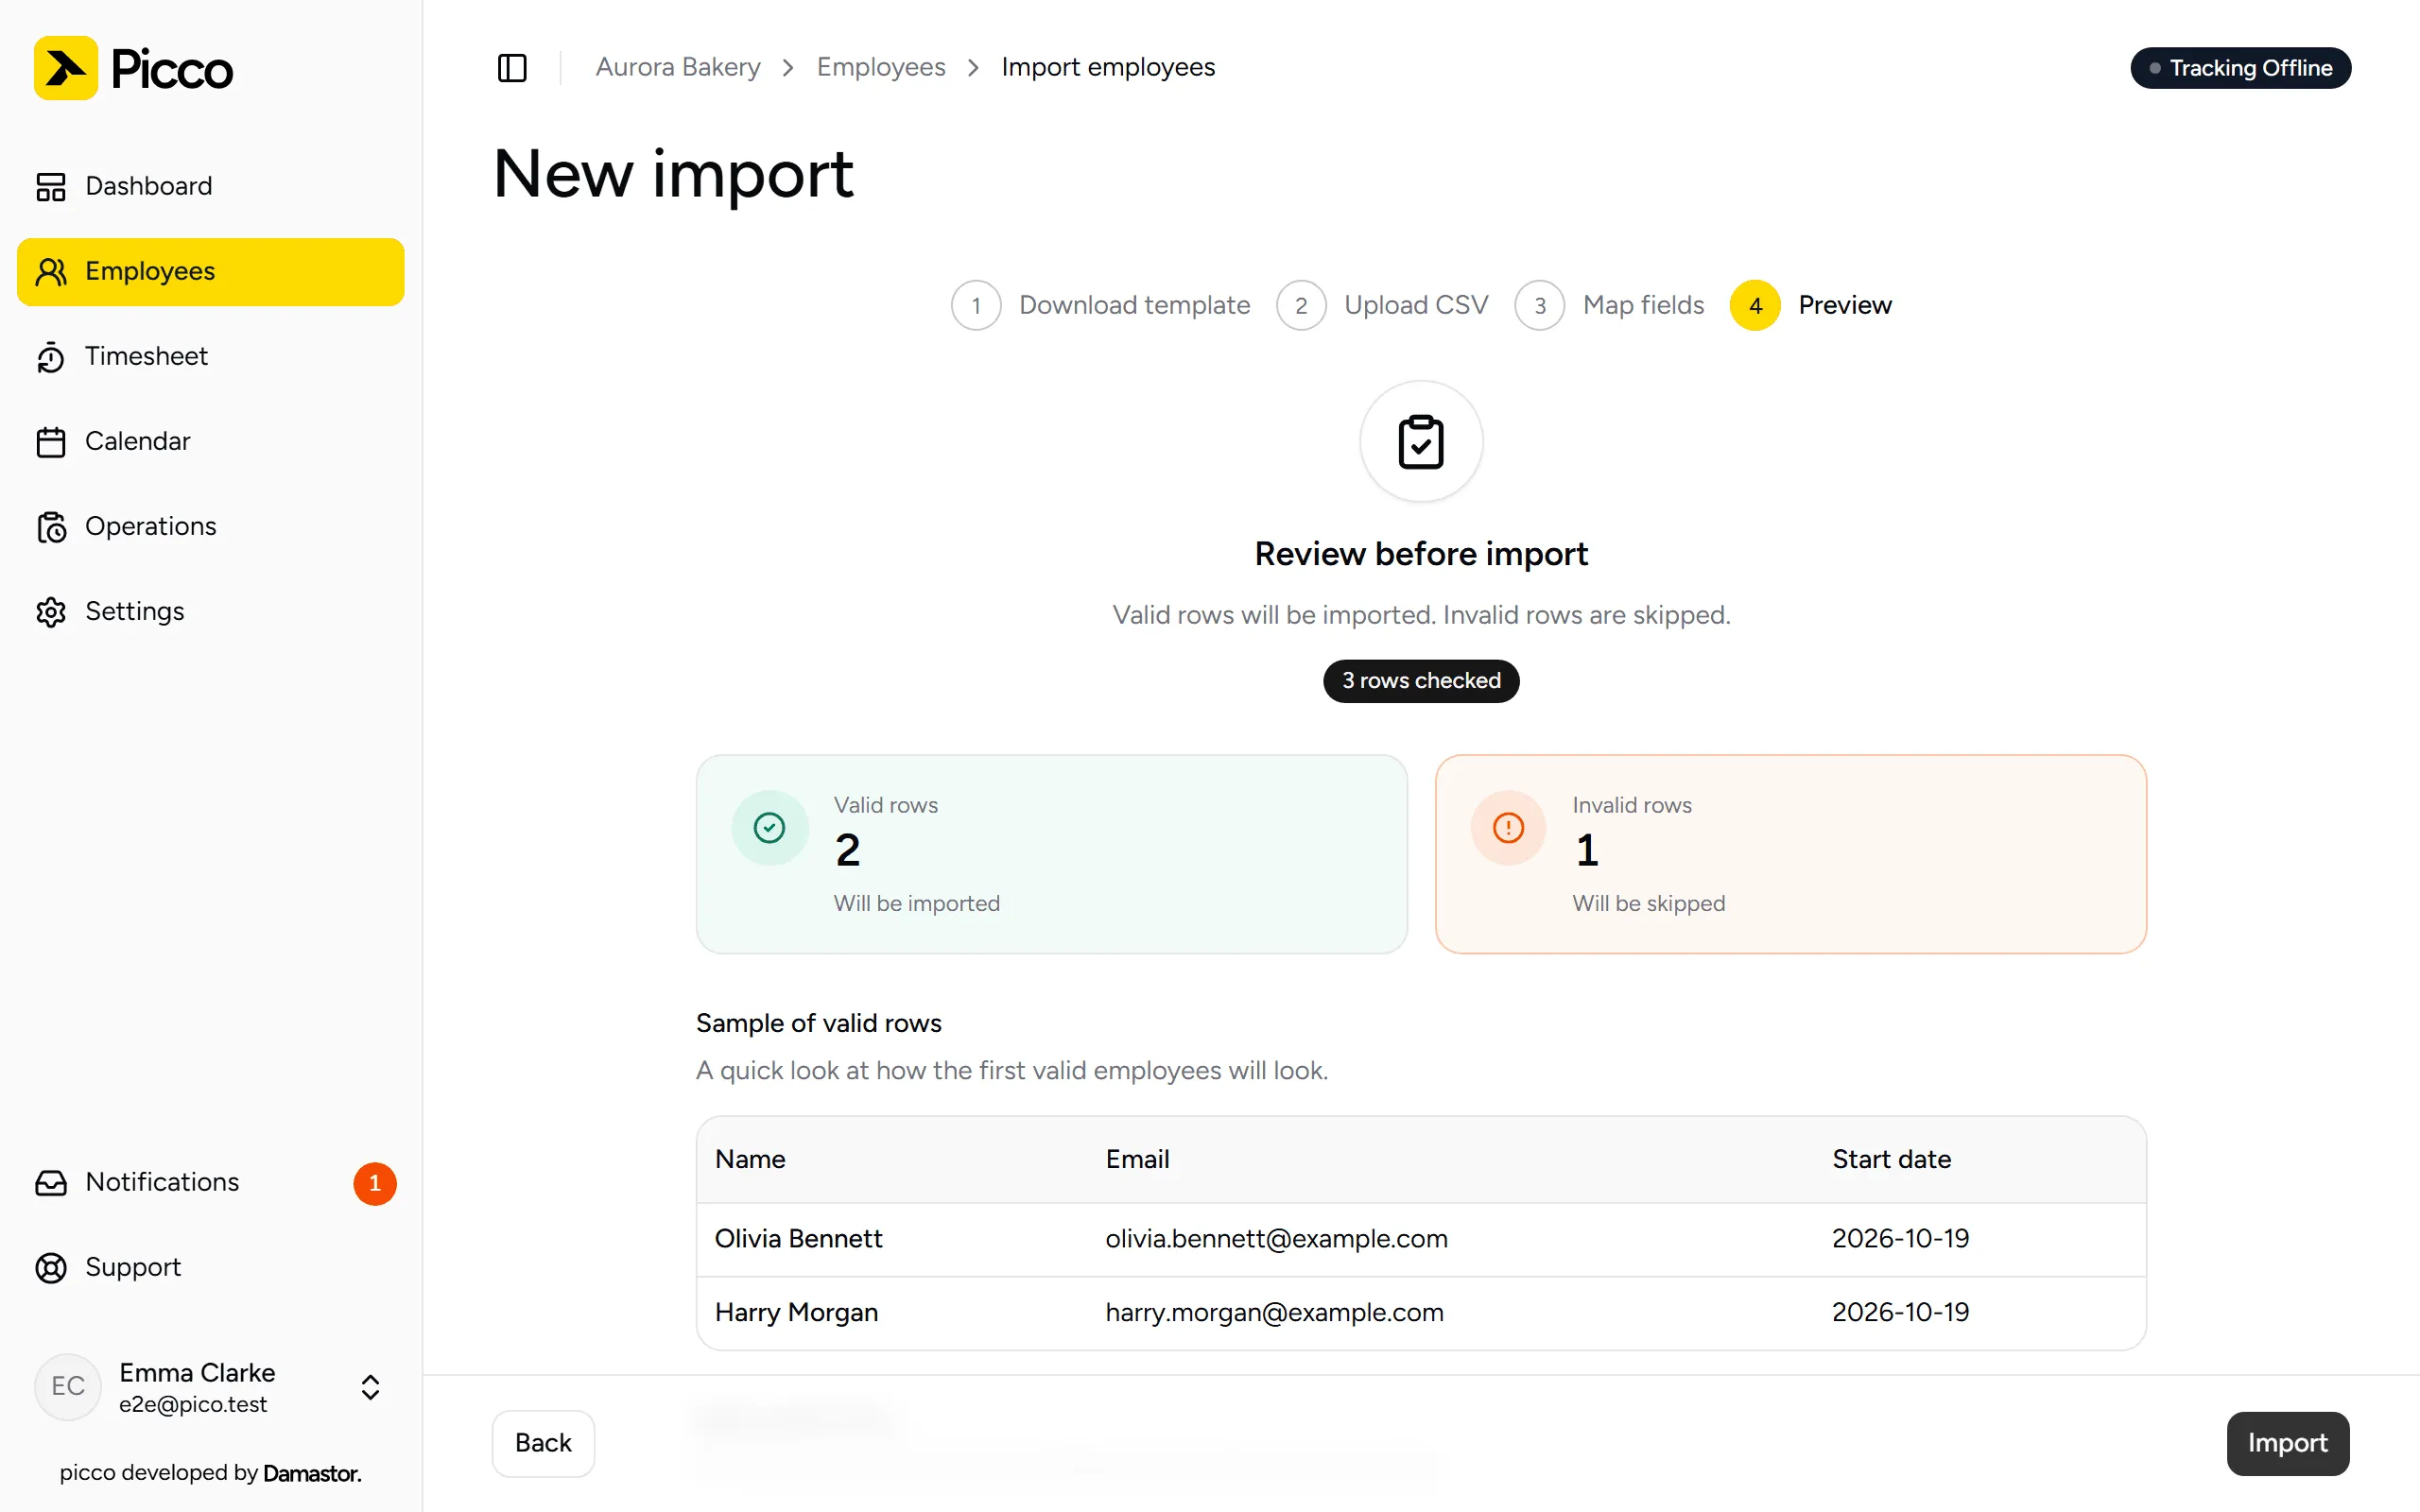Click the Timesheet clock icon

(51, 357)
